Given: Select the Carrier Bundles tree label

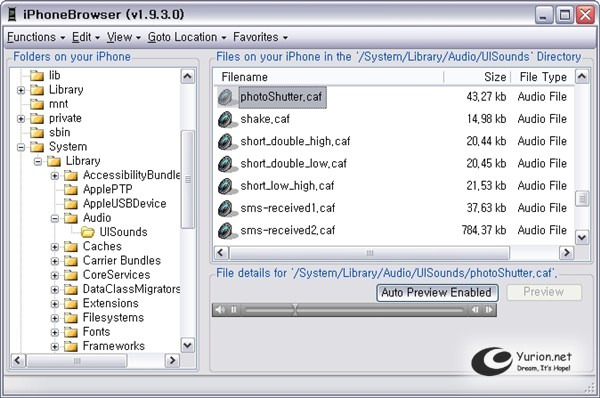Looking at the screenshot, I should 122,261.
